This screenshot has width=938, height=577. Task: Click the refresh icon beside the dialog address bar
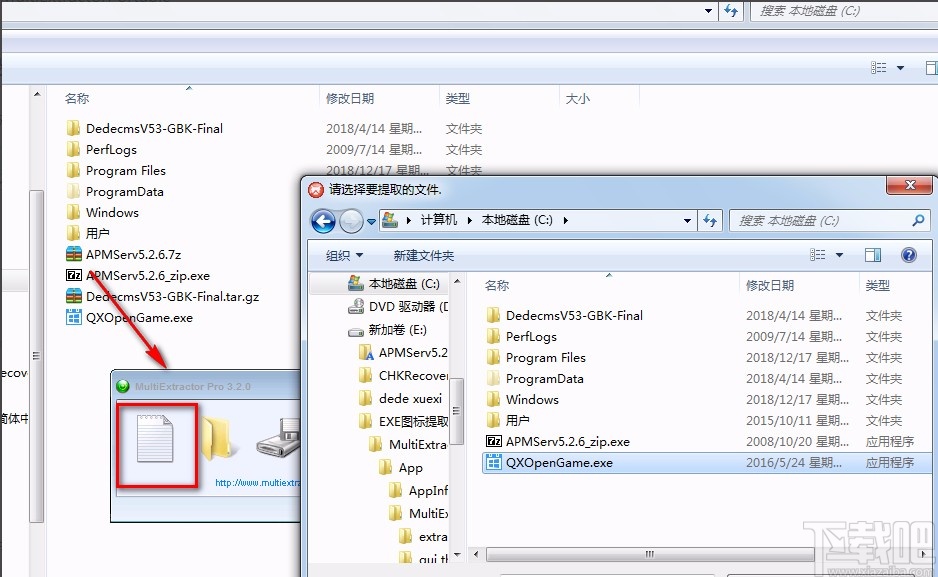710,220
